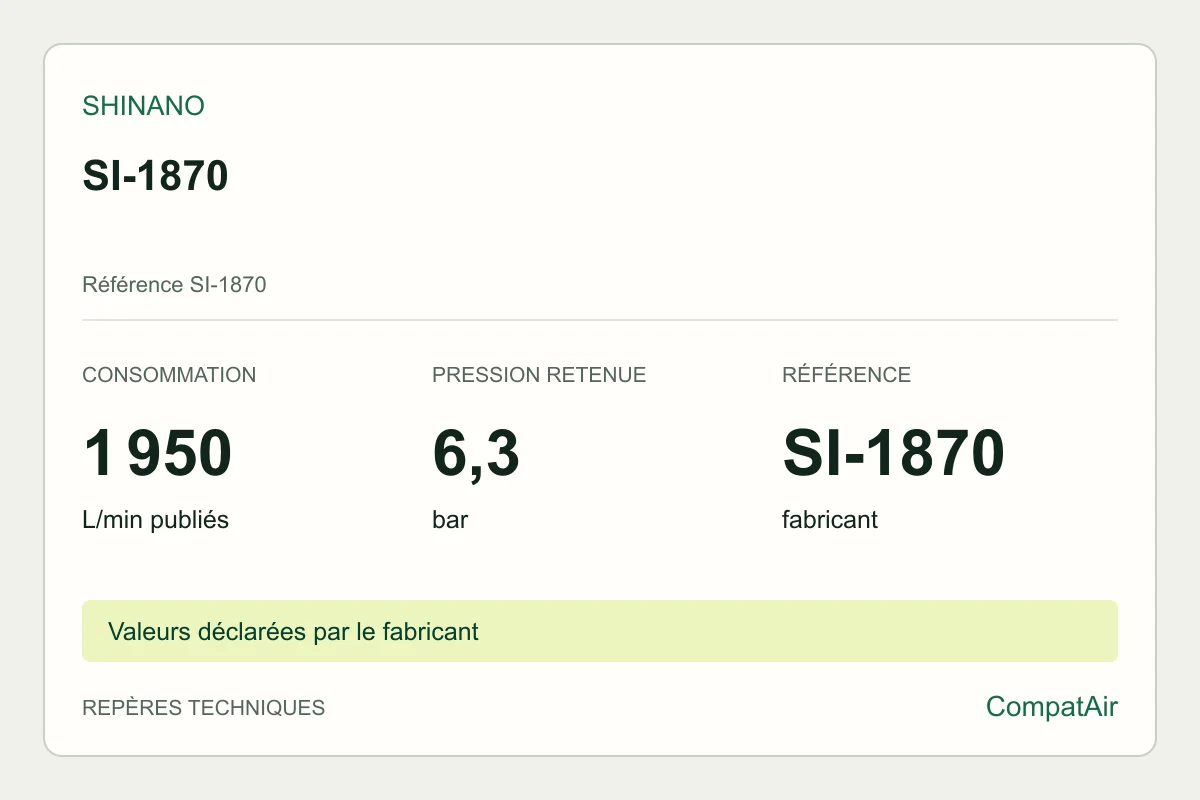Viewport: 1200px width, 800px height.
Task: Click the "Valeurs déclarées par le fabricant" banner
Action: click(600, 631)
